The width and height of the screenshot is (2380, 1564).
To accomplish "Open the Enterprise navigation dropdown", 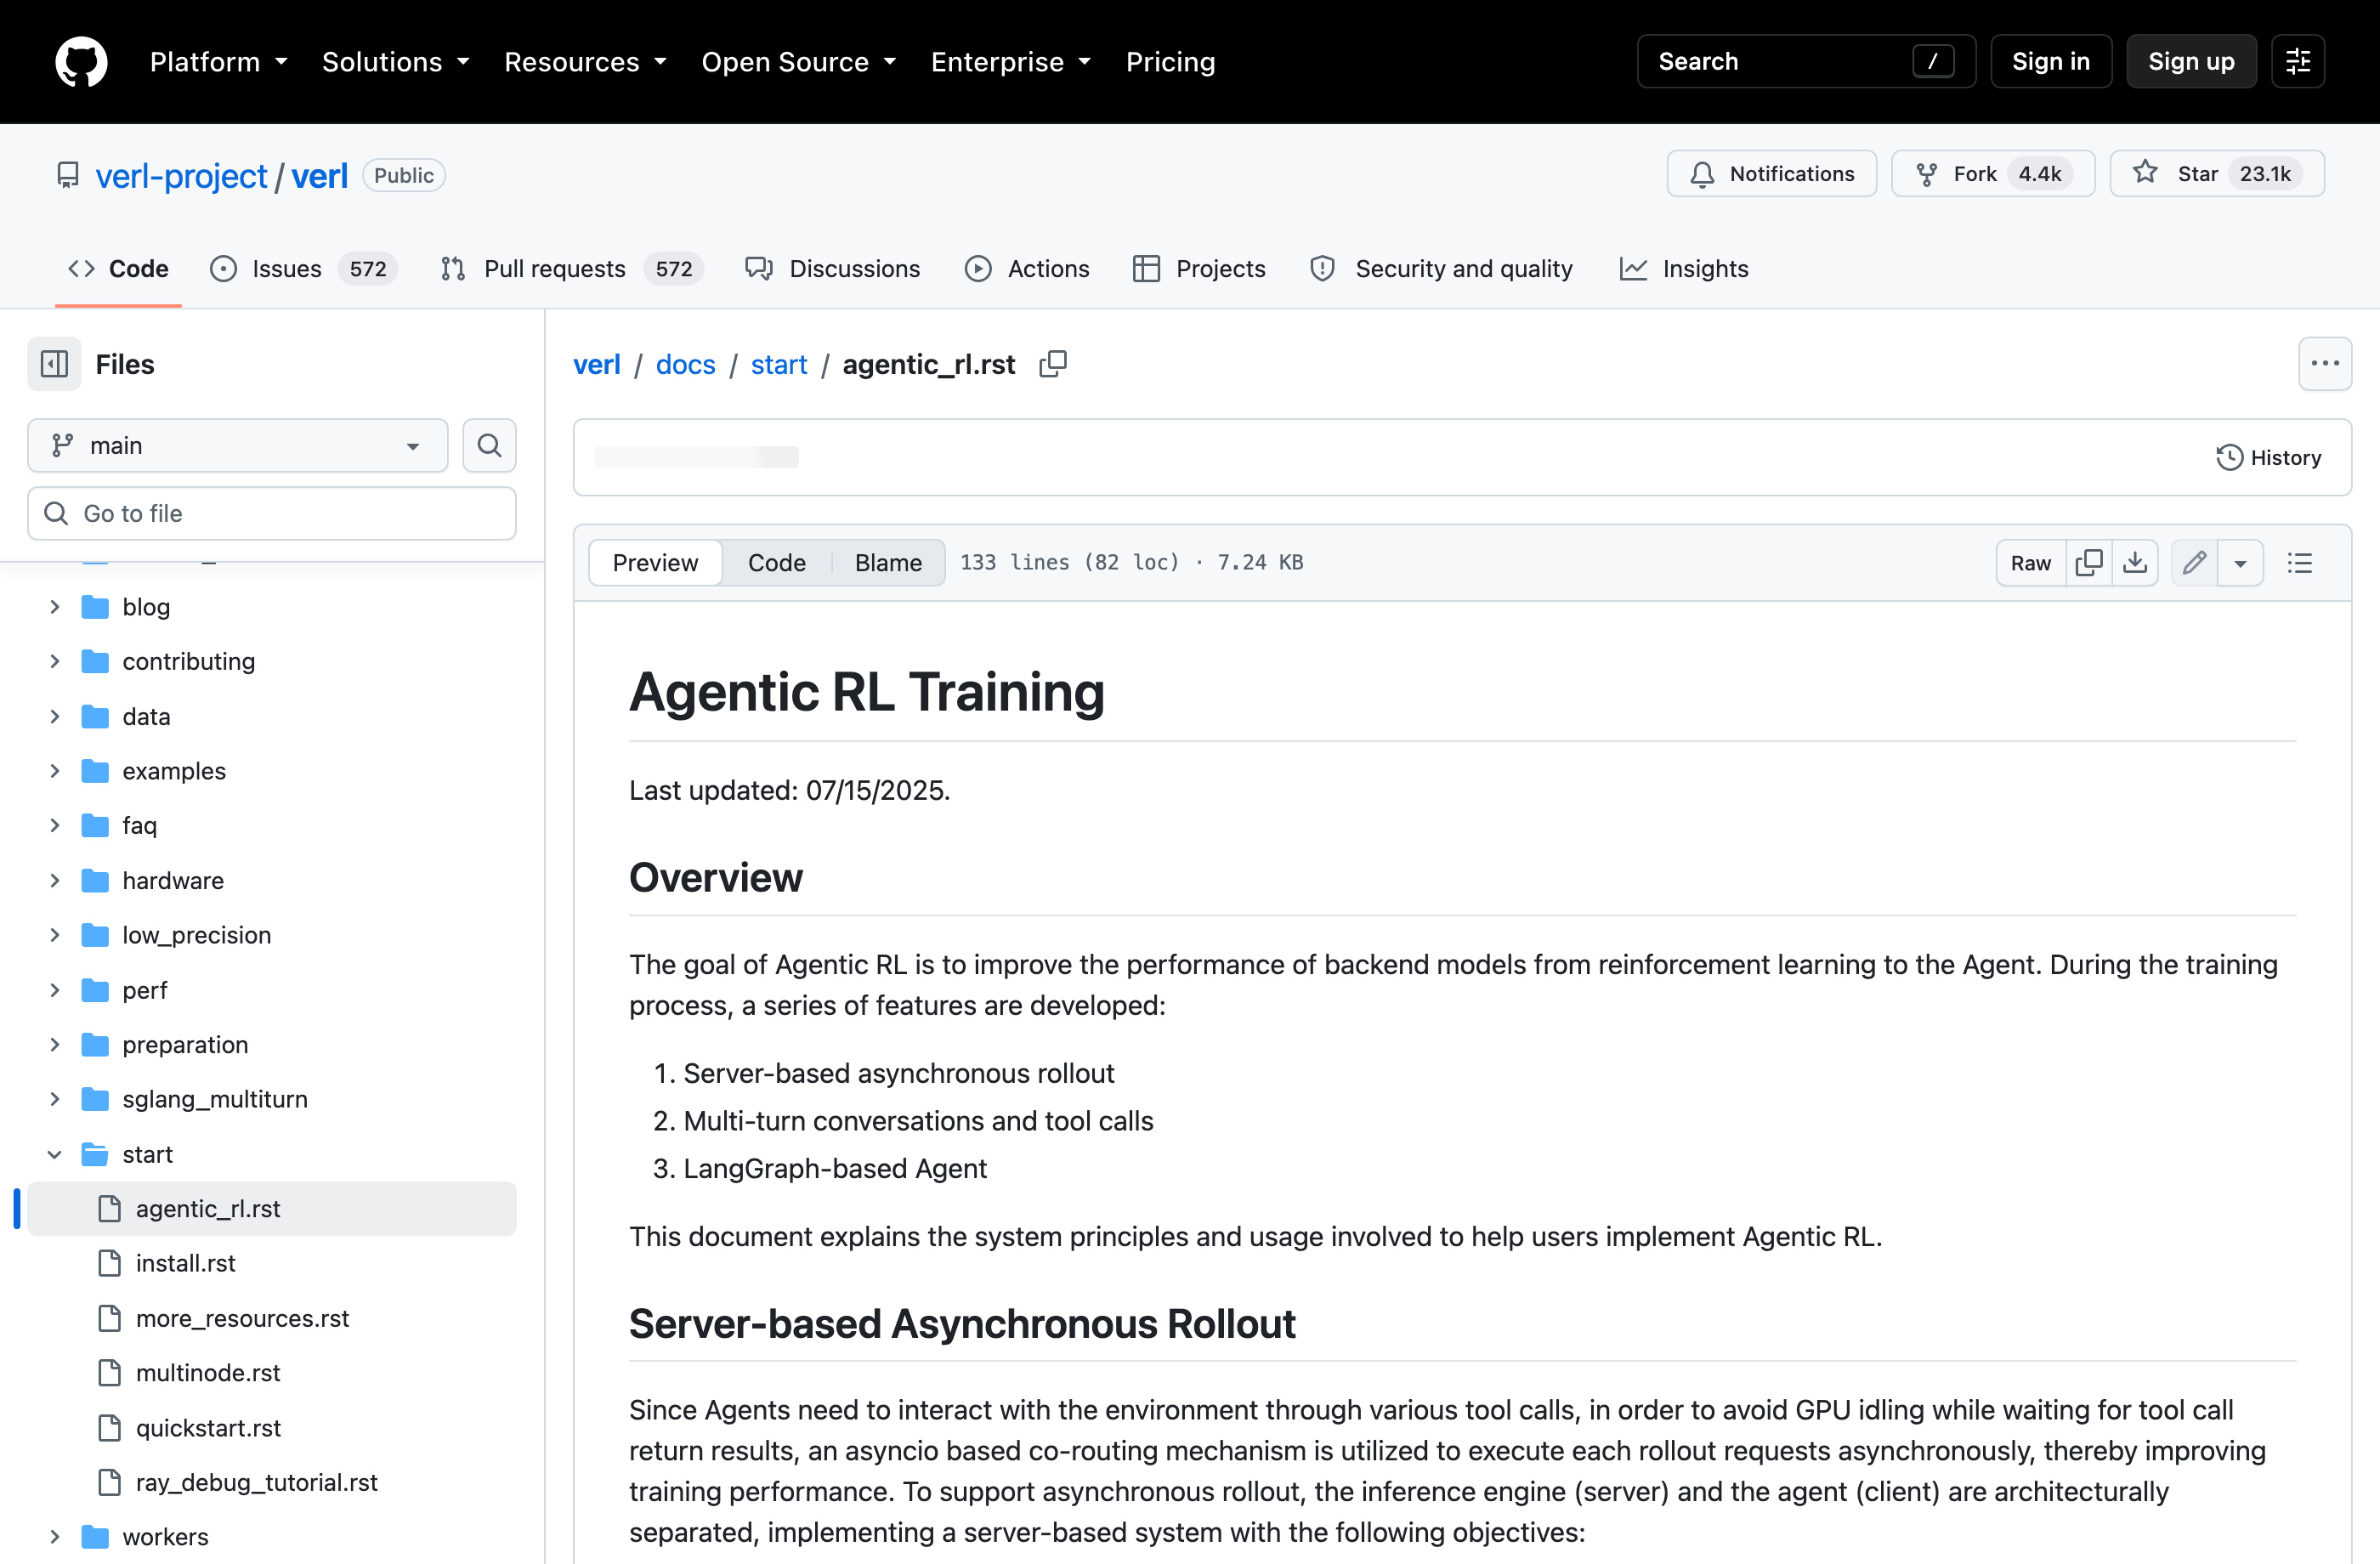I will click(1011, 62).
